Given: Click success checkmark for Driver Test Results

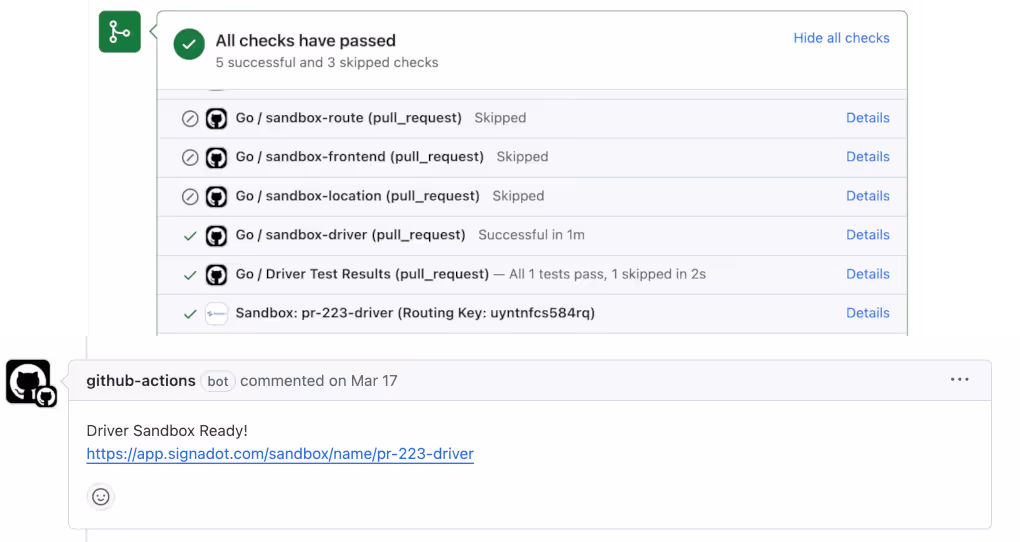Looking at the screenshot, I should (x=190, y=275).
